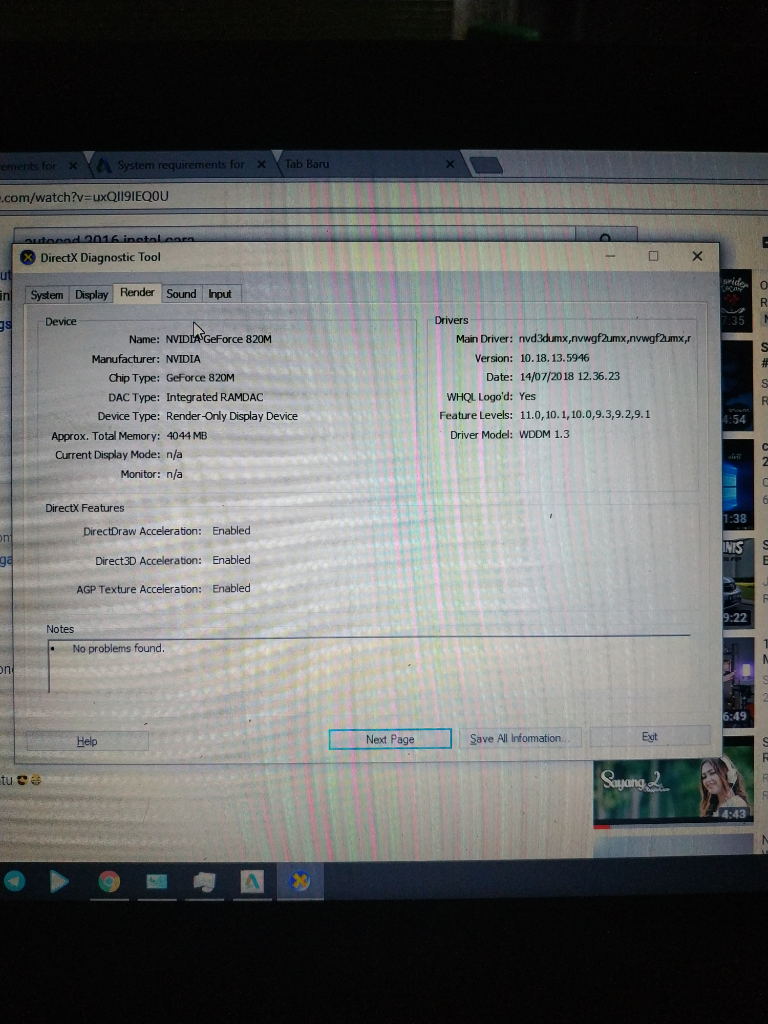Switch to AutoCAD in the taskbar
The width and height of the screenshot is (768, 1024).
point(251,882)
